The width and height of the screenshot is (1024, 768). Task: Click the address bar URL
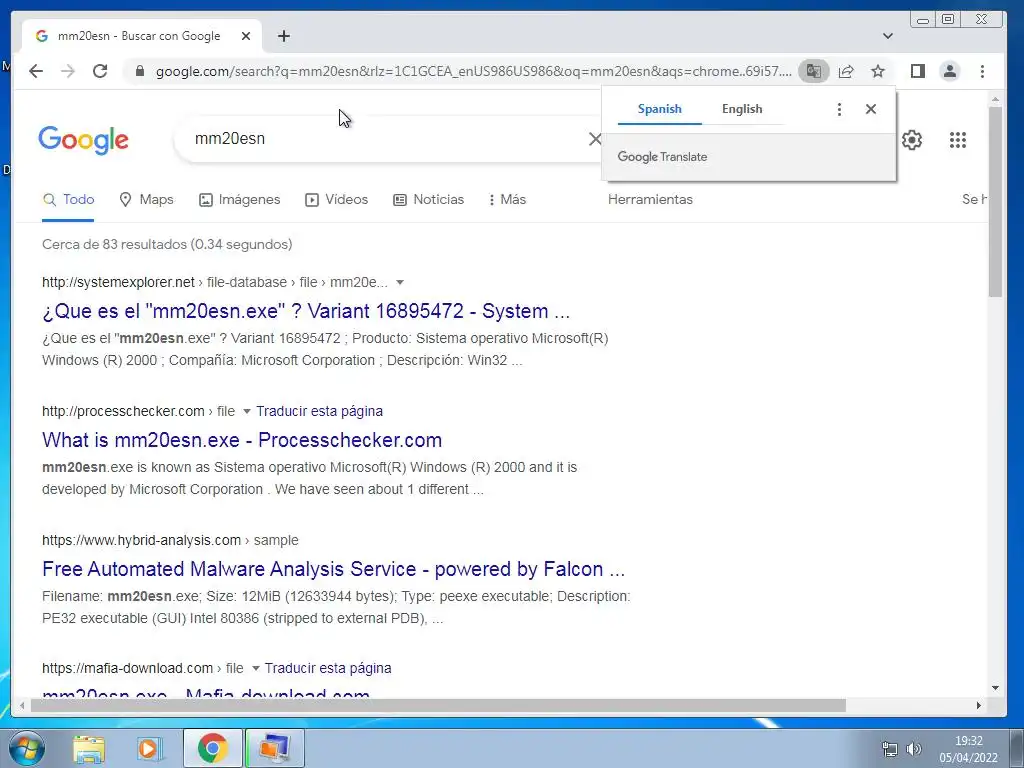coord(473,71)
